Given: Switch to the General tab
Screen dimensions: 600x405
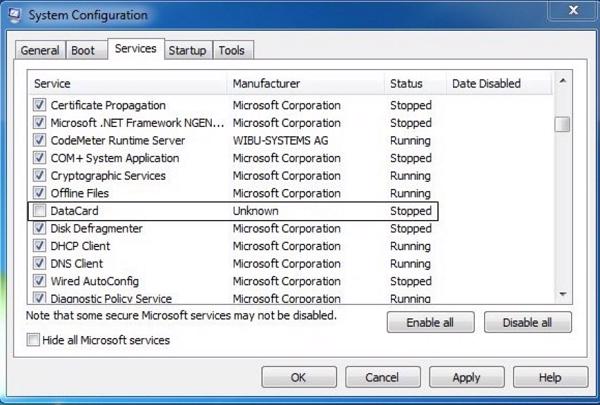Looking at the screenshot, I should [42, 51].
